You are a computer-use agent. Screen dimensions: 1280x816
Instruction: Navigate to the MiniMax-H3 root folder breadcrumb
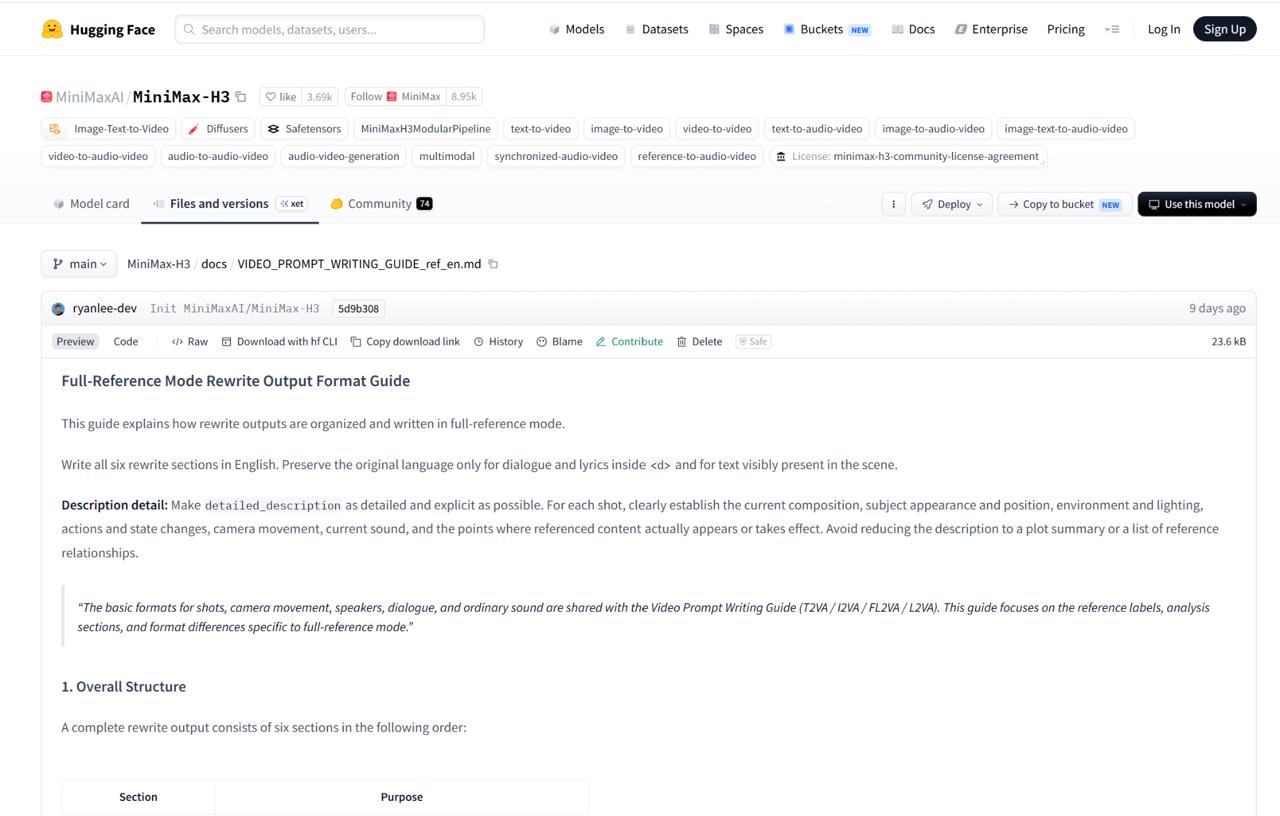pyautogui.click(x=158, y=264)
